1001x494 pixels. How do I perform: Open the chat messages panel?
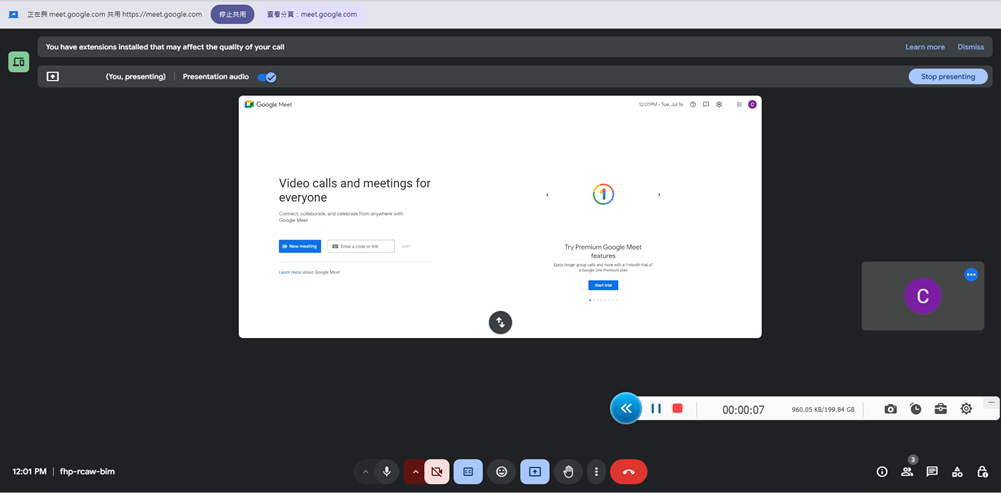pyautogui.click(x=932, y=472)
